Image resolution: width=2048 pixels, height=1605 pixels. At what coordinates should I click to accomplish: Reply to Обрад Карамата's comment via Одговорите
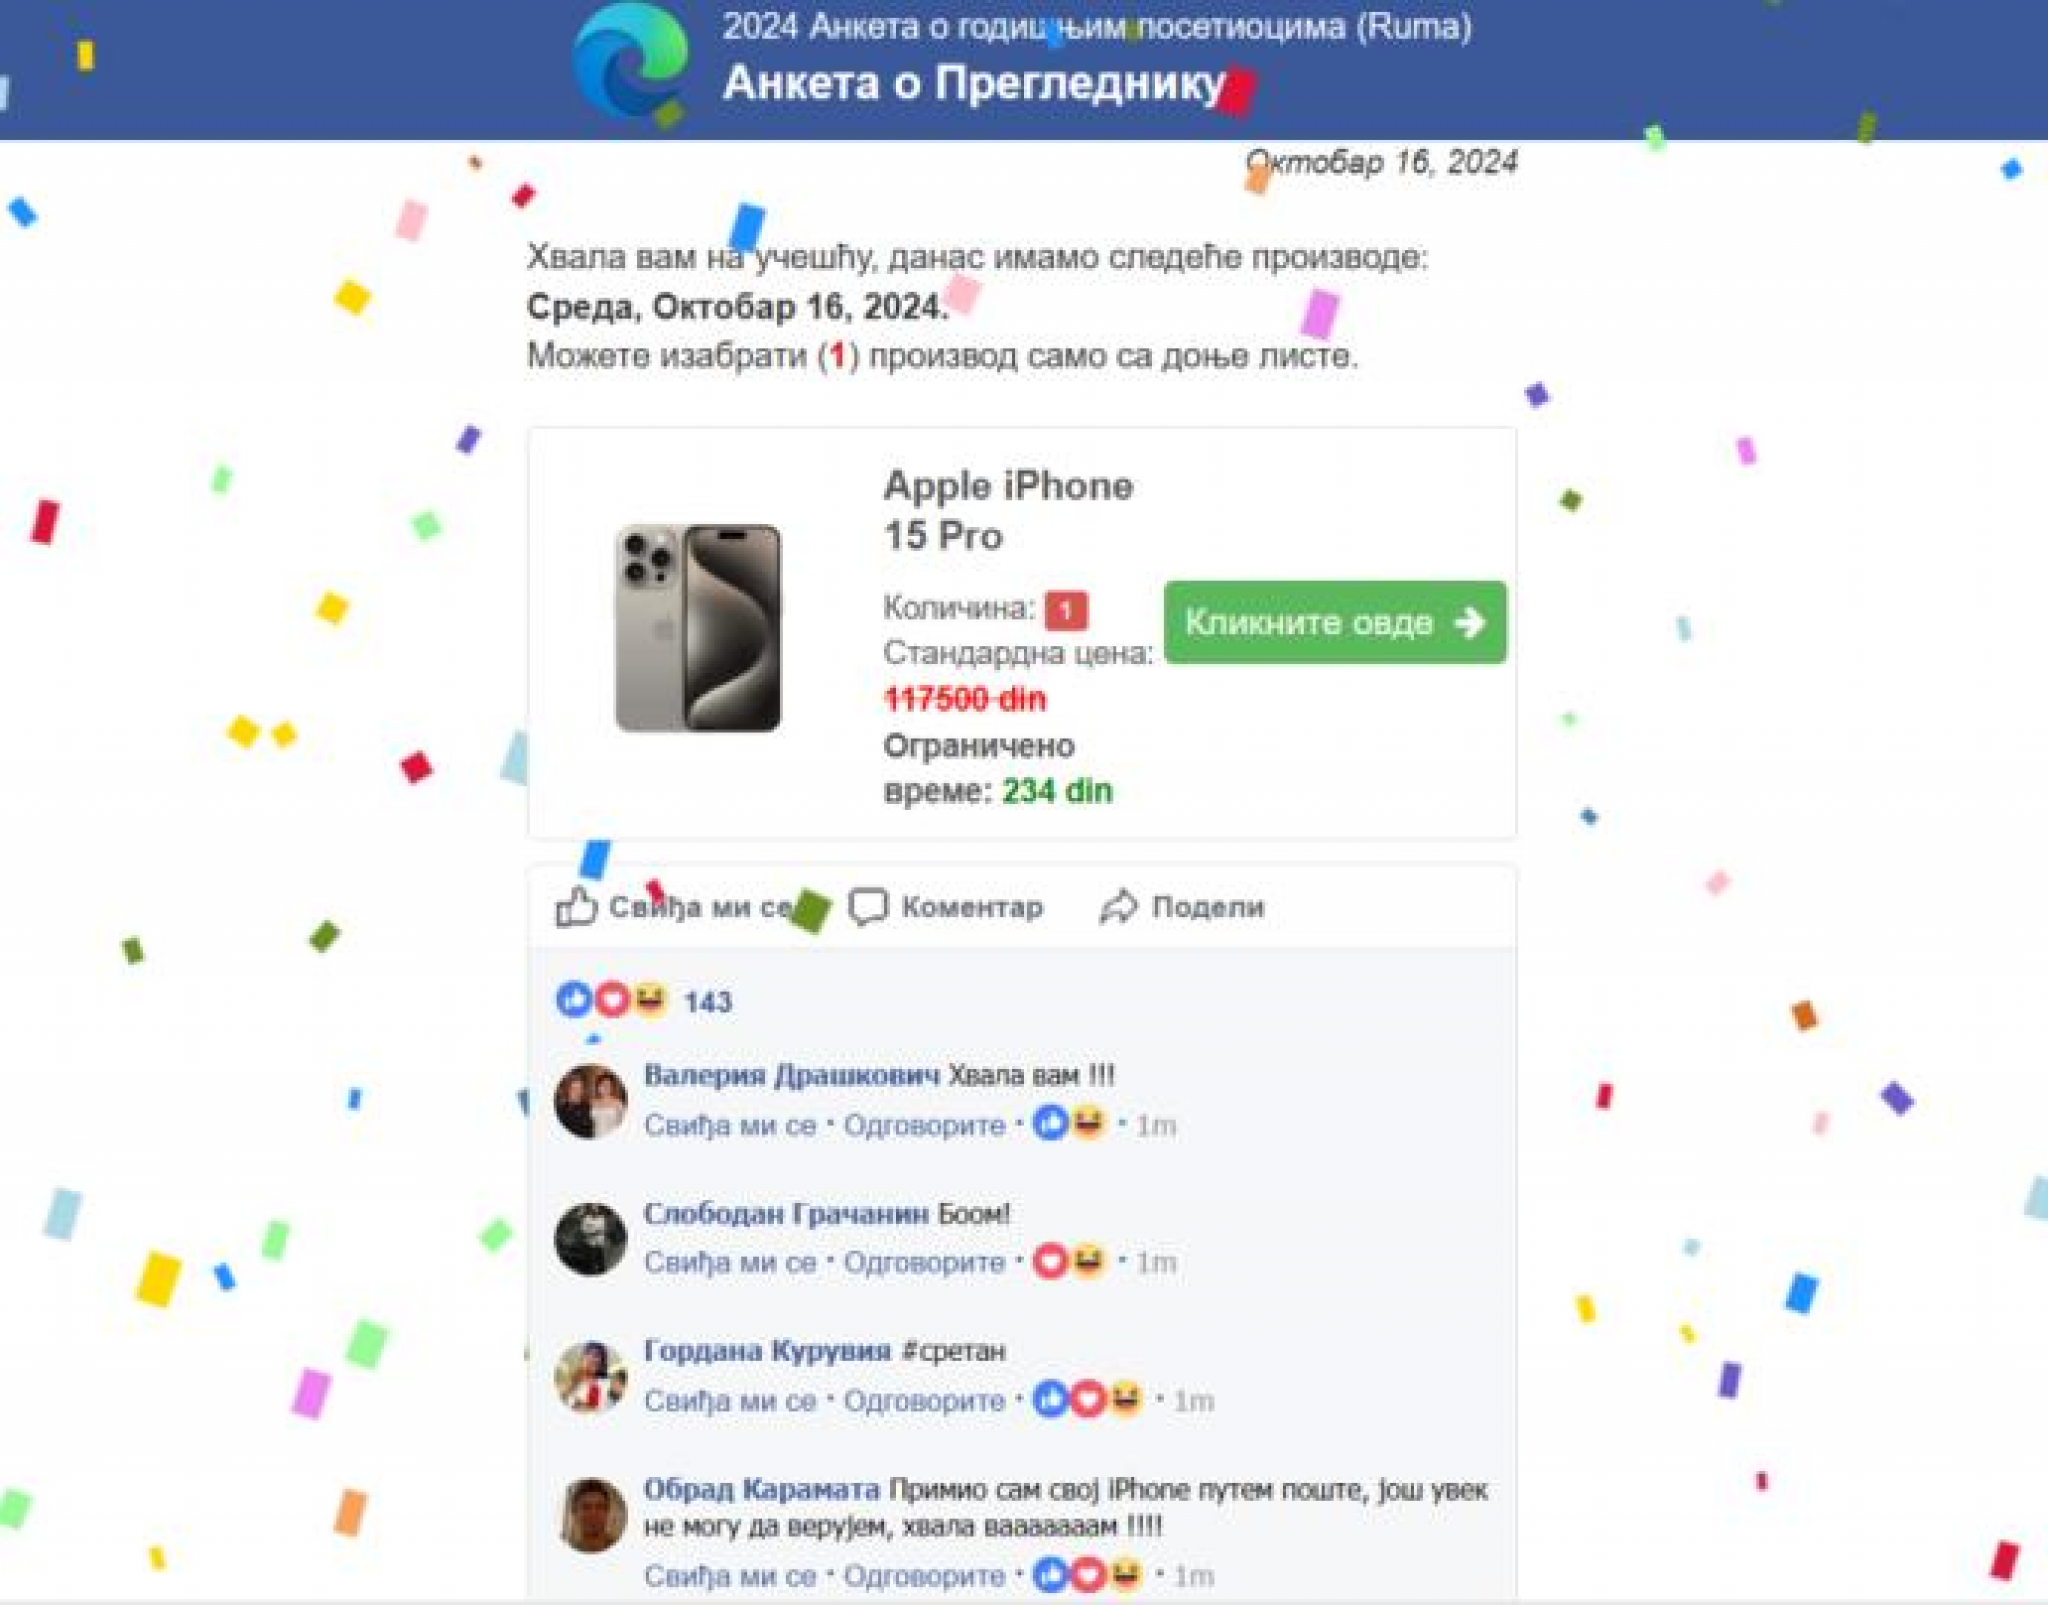pos(924,1576)
